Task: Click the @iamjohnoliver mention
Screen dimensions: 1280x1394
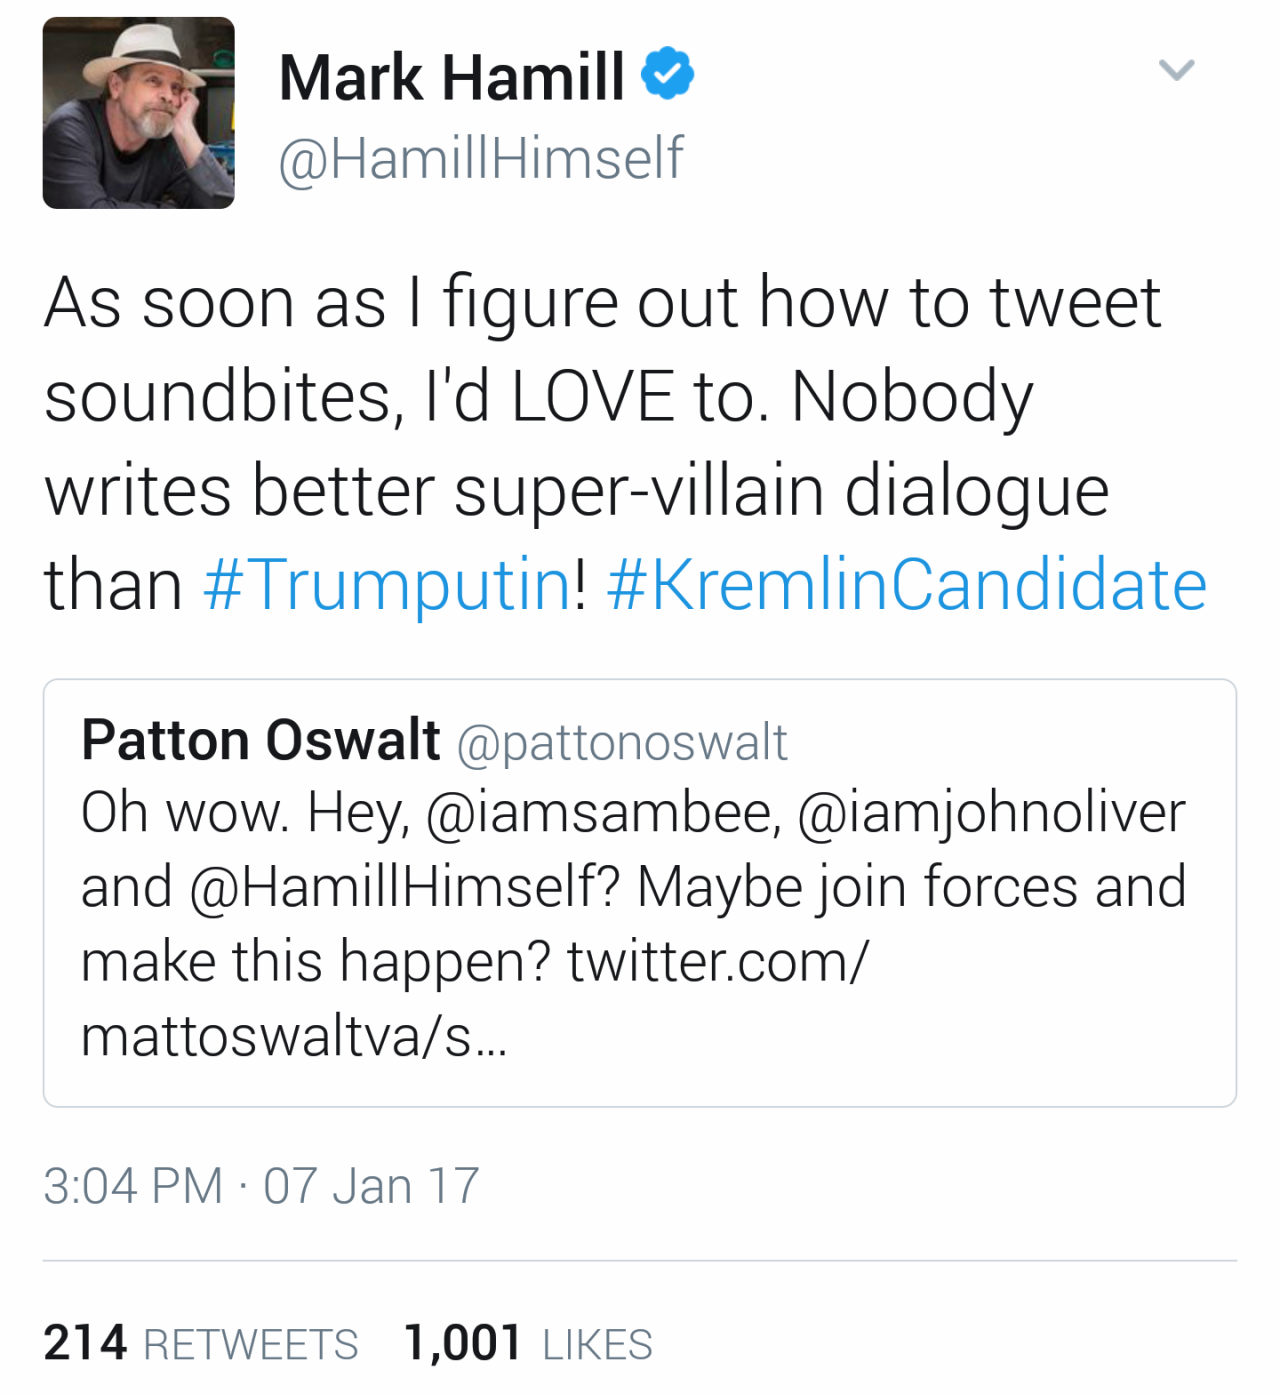Action: coord(990,812)
